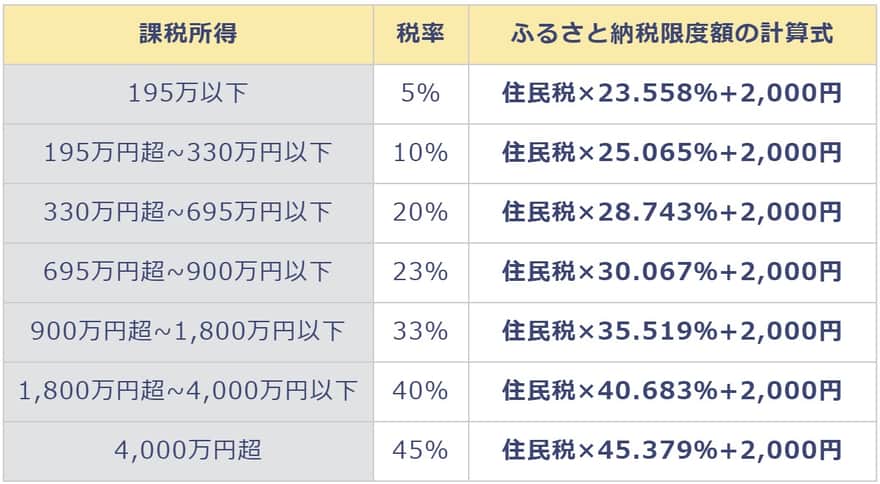Viewport: 880px width, 484px height.
Task: Select the 330万円超~695万円以下 cell
Action: (x=188, y=213)
